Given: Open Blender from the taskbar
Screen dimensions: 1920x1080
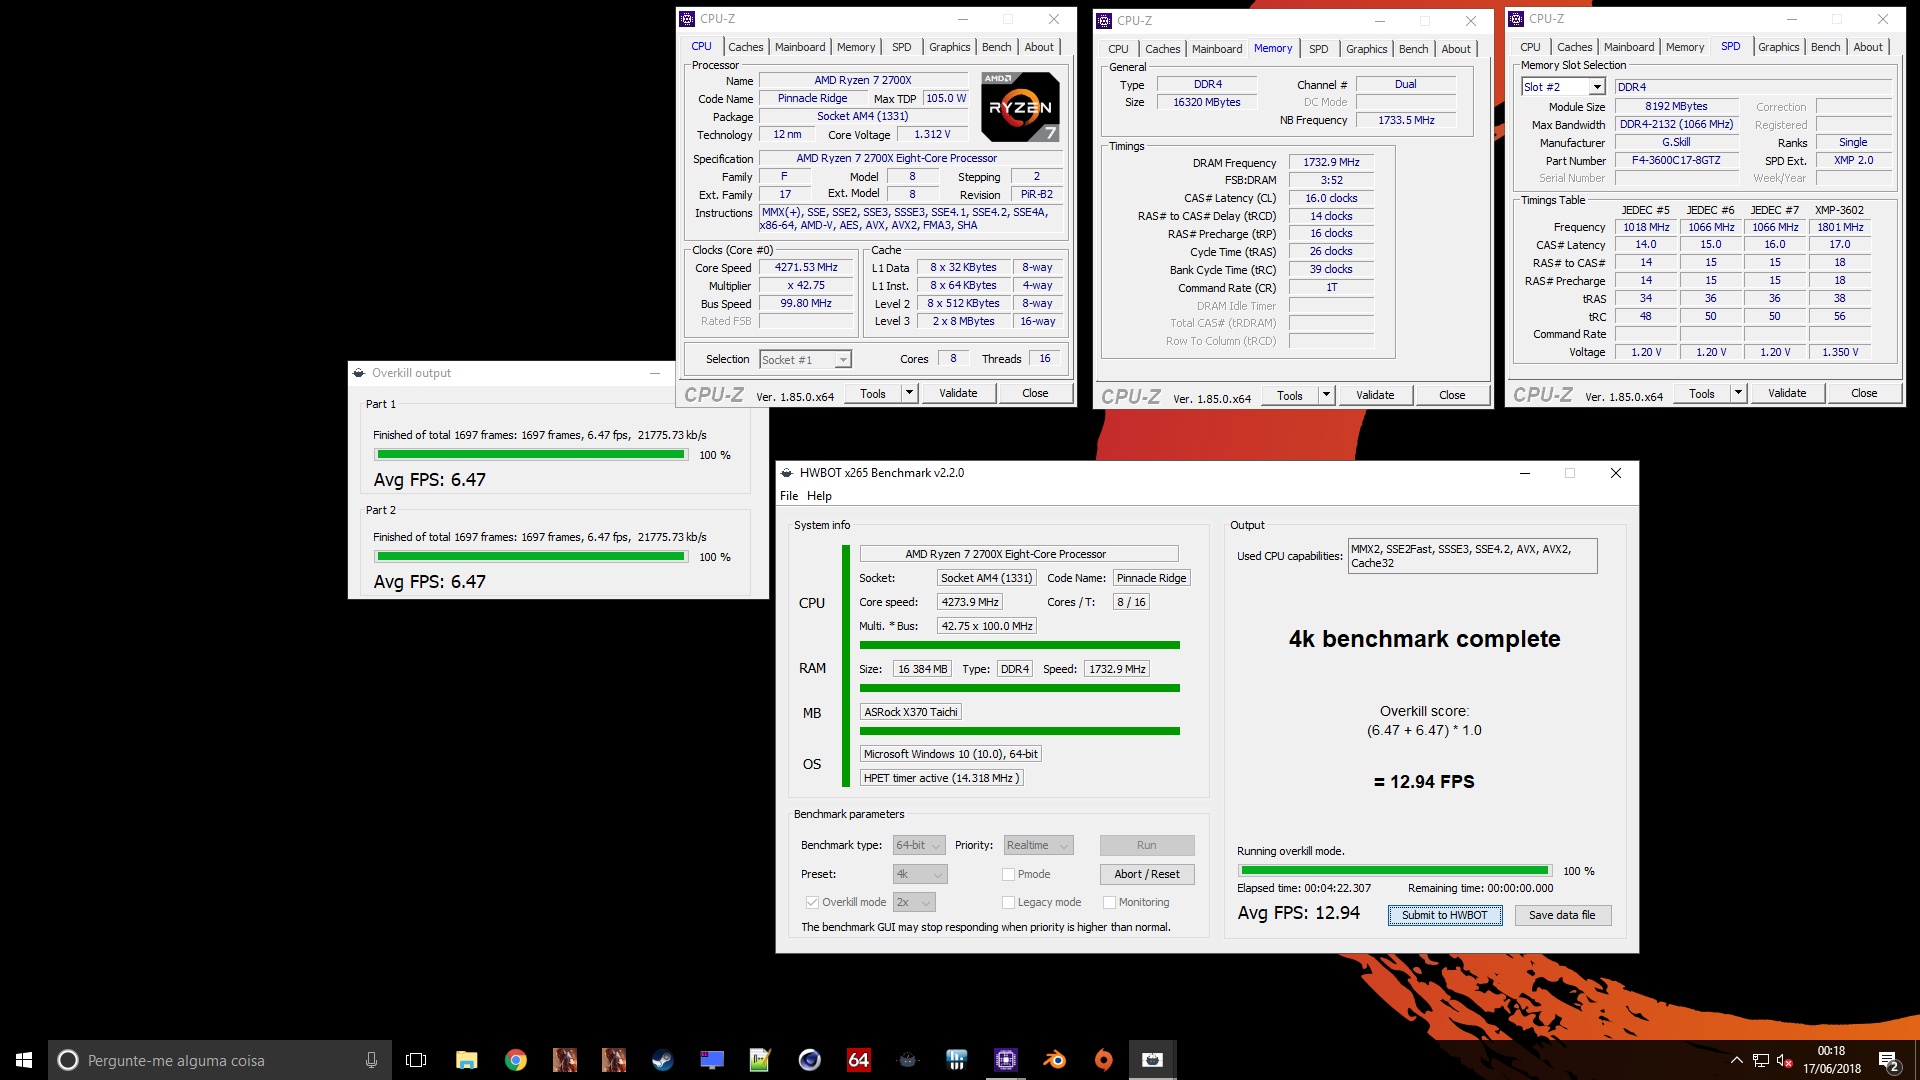Looking at the screenshot, I should 1054,1060.
